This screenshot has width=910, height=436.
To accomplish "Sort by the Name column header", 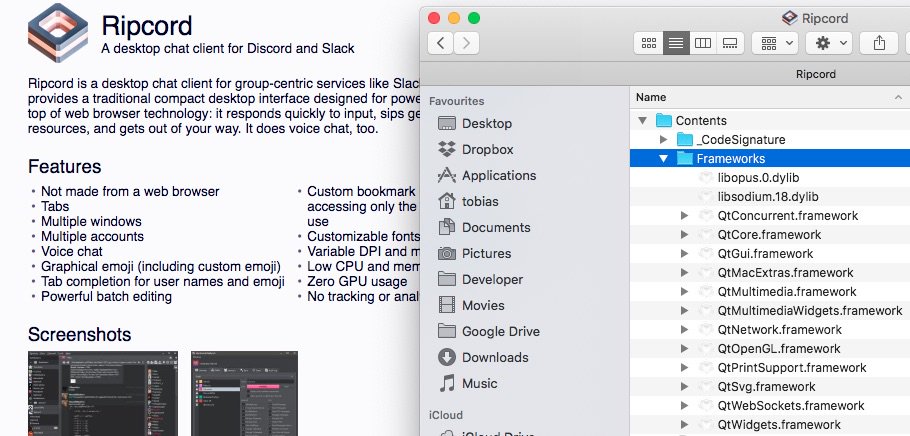I will coord(770,98).
